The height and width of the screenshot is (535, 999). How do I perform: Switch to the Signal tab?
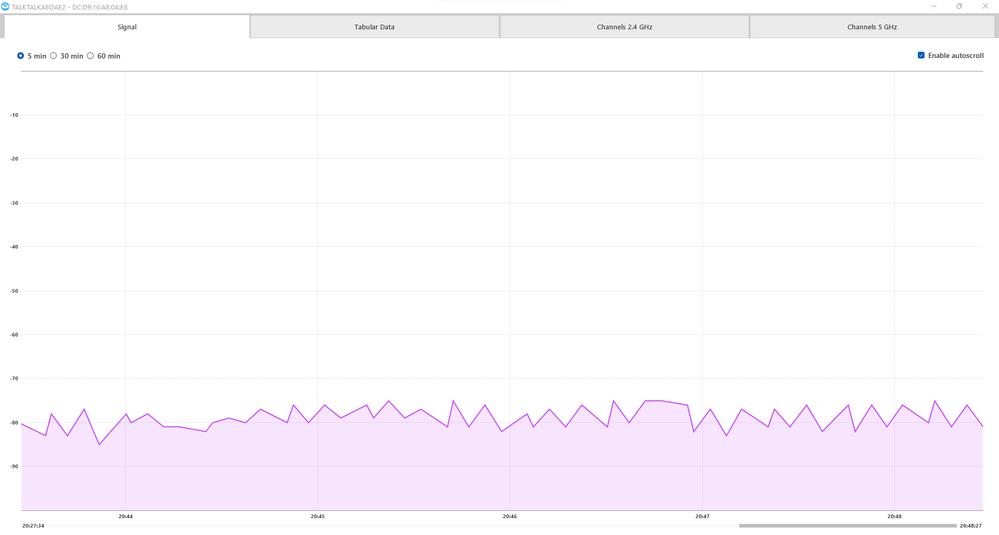[127, 27]
